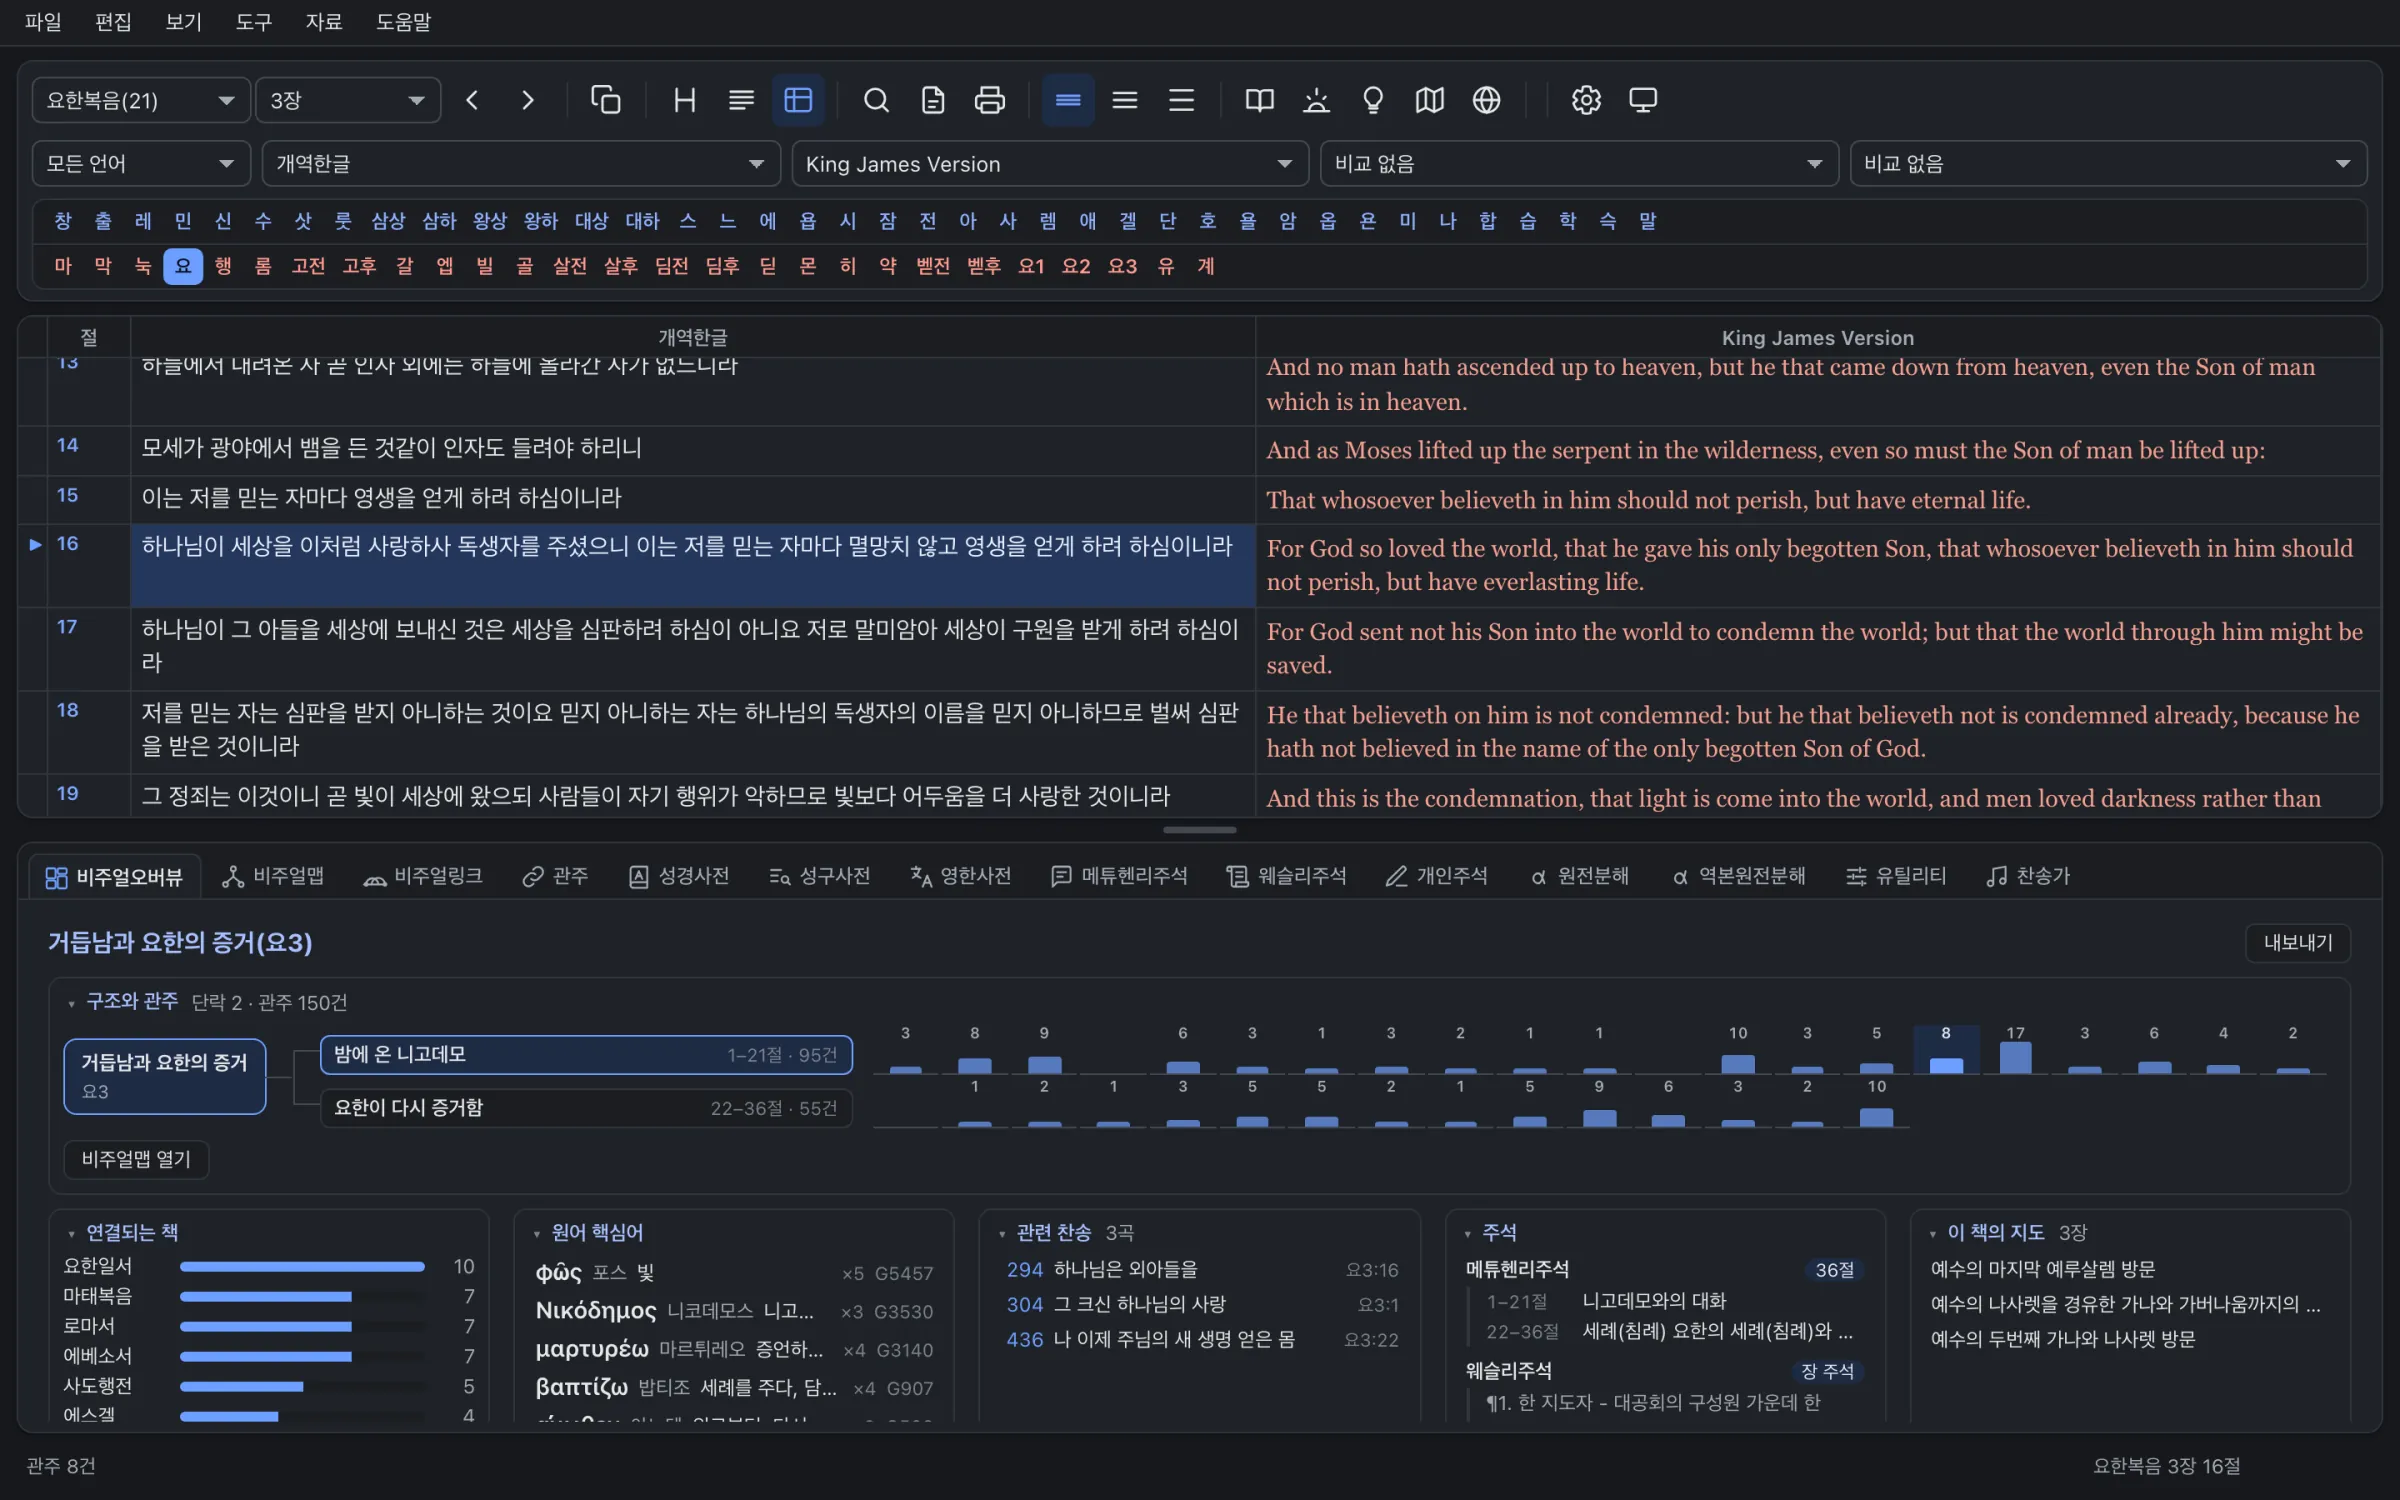Select the 창 book abbreviation
Image resolution: width=2400 pixels, height=1500 pixels.
[x=63, y=221]
